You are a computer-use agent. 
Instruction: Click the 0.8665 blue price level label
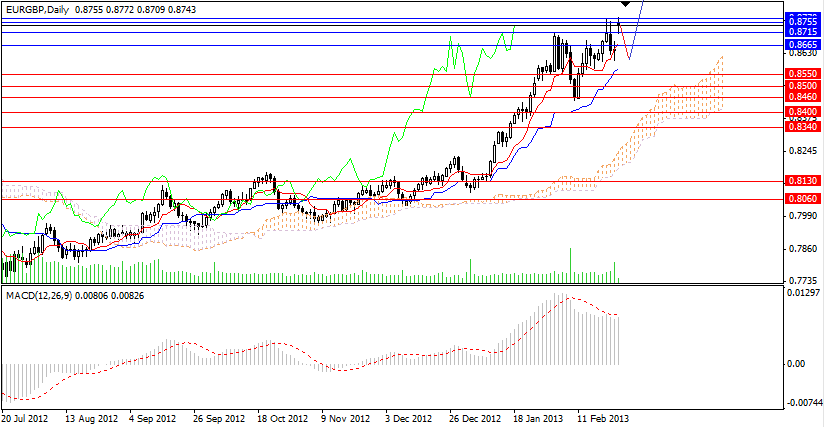pyautogui.click(x=800, y=45)
